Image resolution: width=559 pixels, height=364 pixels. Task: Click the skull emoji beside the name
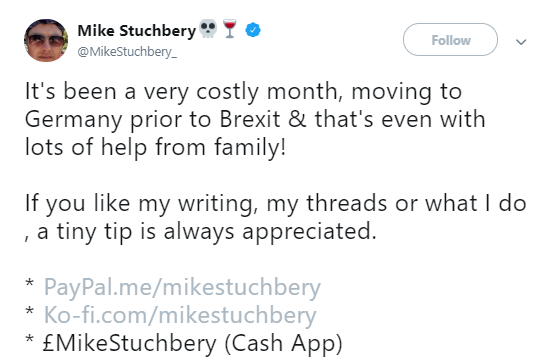(x=208, y=29)
